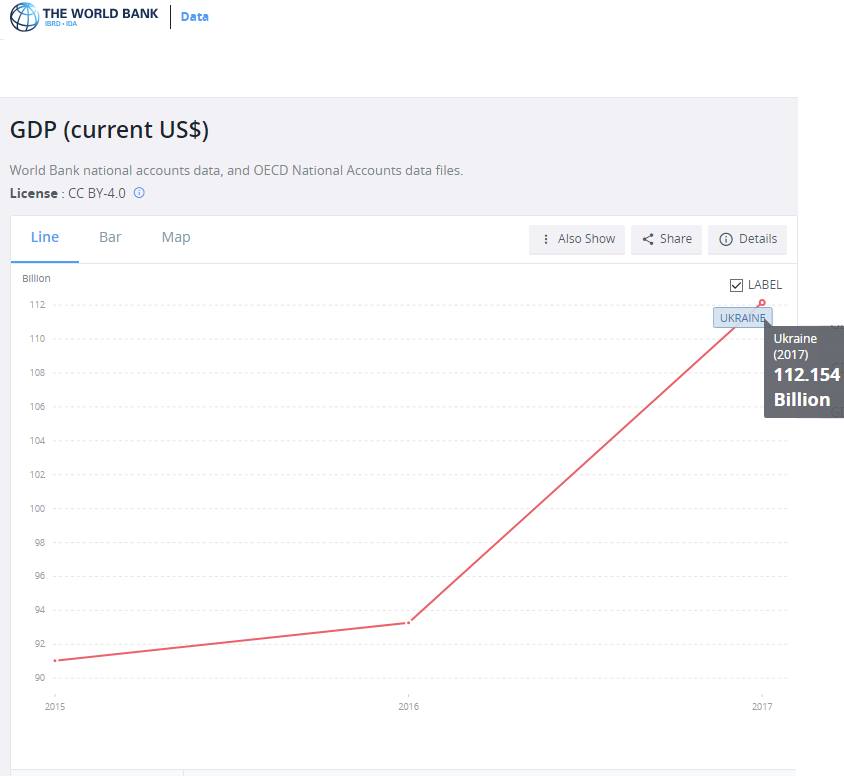Select the 2015 data point on line
This screenshot has width=844, height=776.
(x=55, y=660)
